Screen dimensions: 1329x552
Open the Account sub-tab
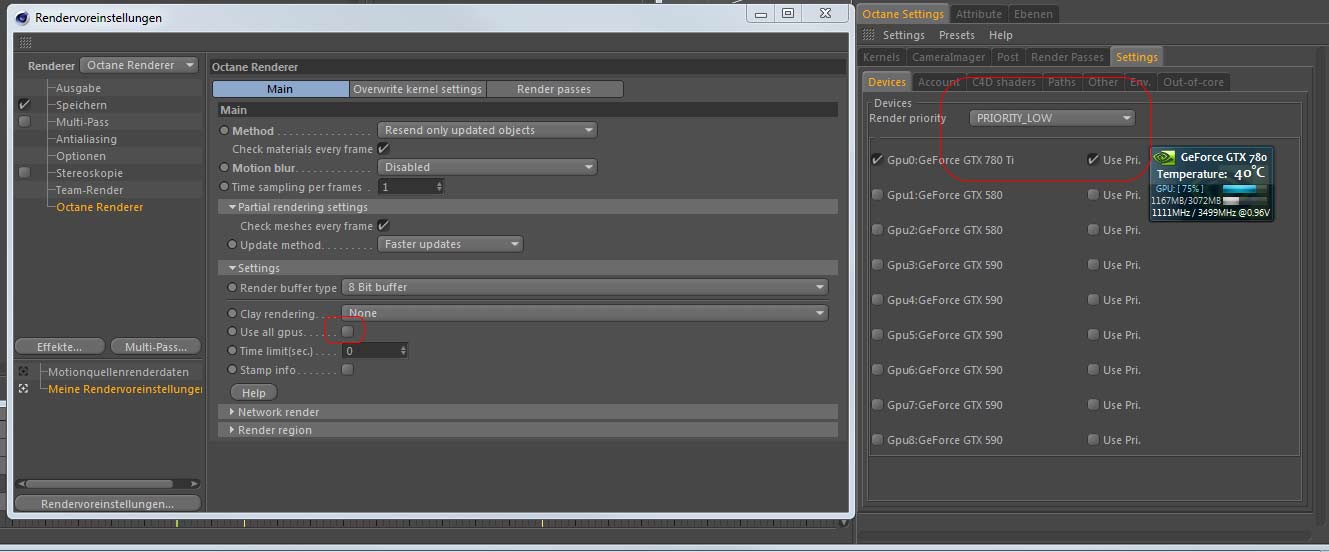[938, 82]
